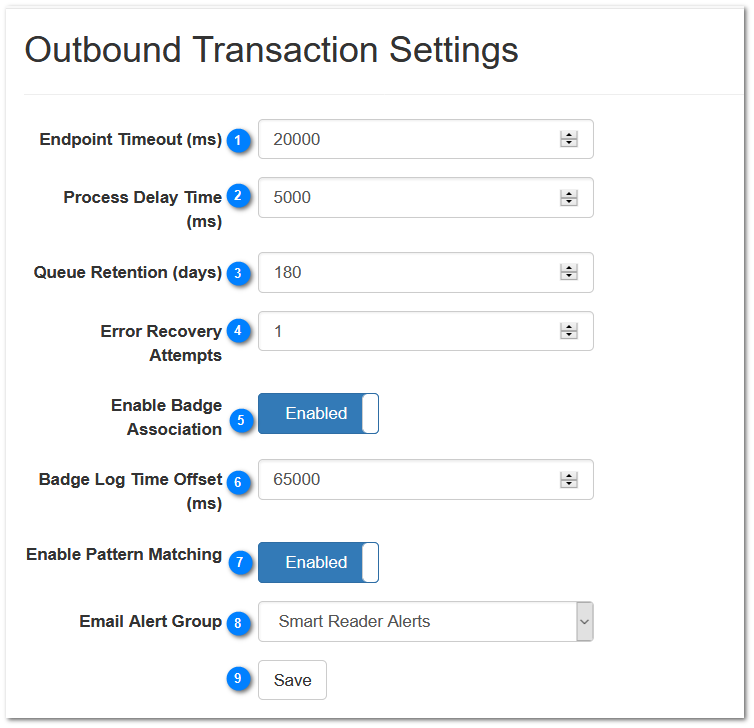Click the blue number 4 callout badge
Screen dimensions: 754x728
pos(238,329)
